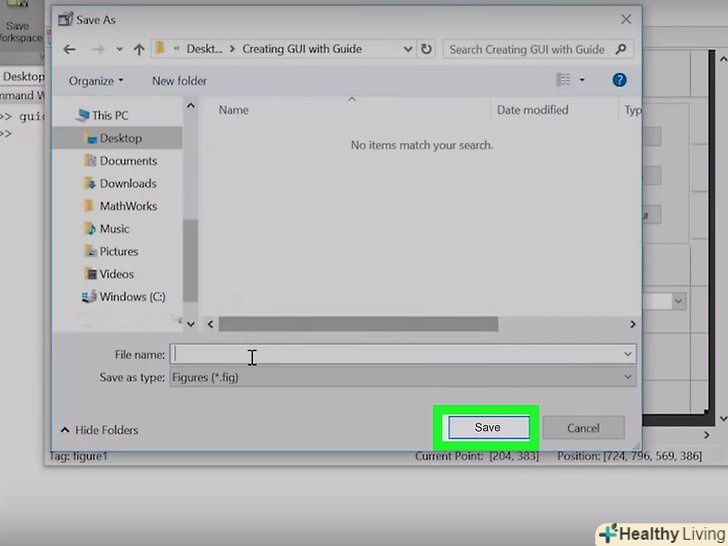This screenshot has height=546, width=728.
Task: Sort by the Name column header
Action: (234, 110)
